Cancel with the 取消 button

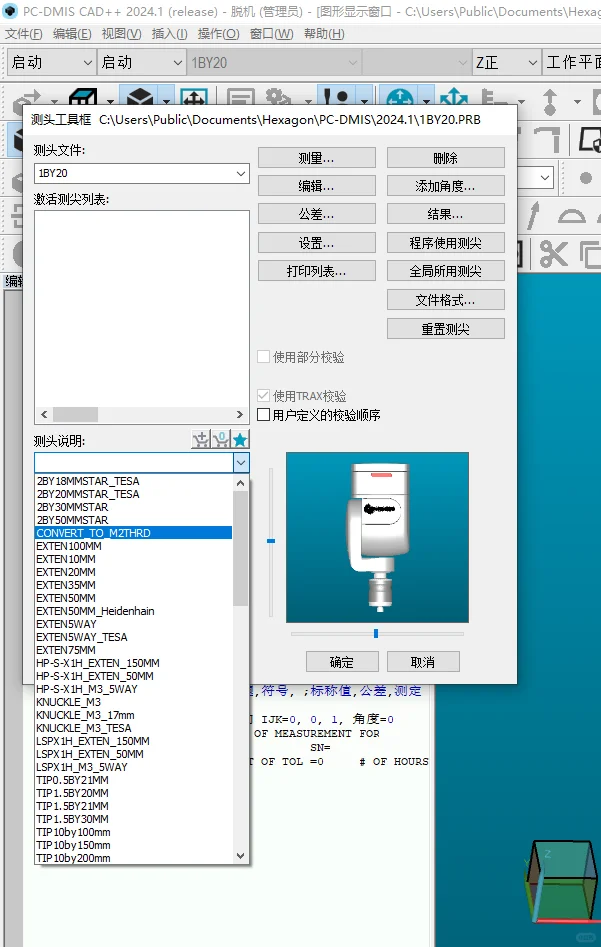[423, 662]
